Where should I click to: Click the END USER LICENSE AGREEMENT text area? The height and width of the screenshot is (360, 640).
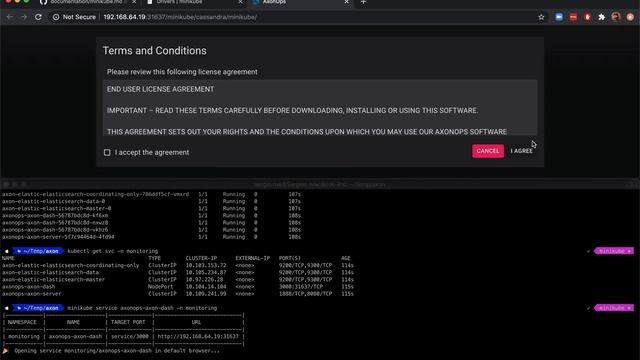[x=320, y=108]
